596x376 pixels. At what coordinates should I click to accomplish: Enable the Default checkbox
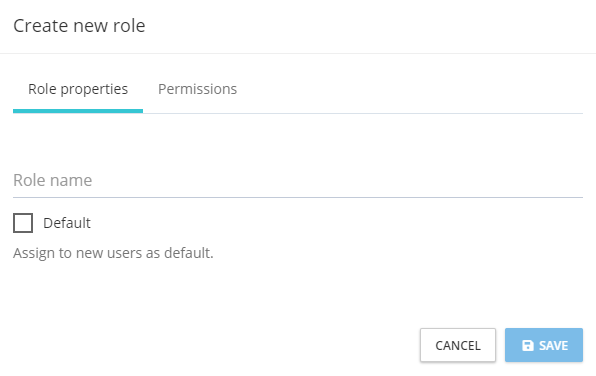[x=23, y=223]
